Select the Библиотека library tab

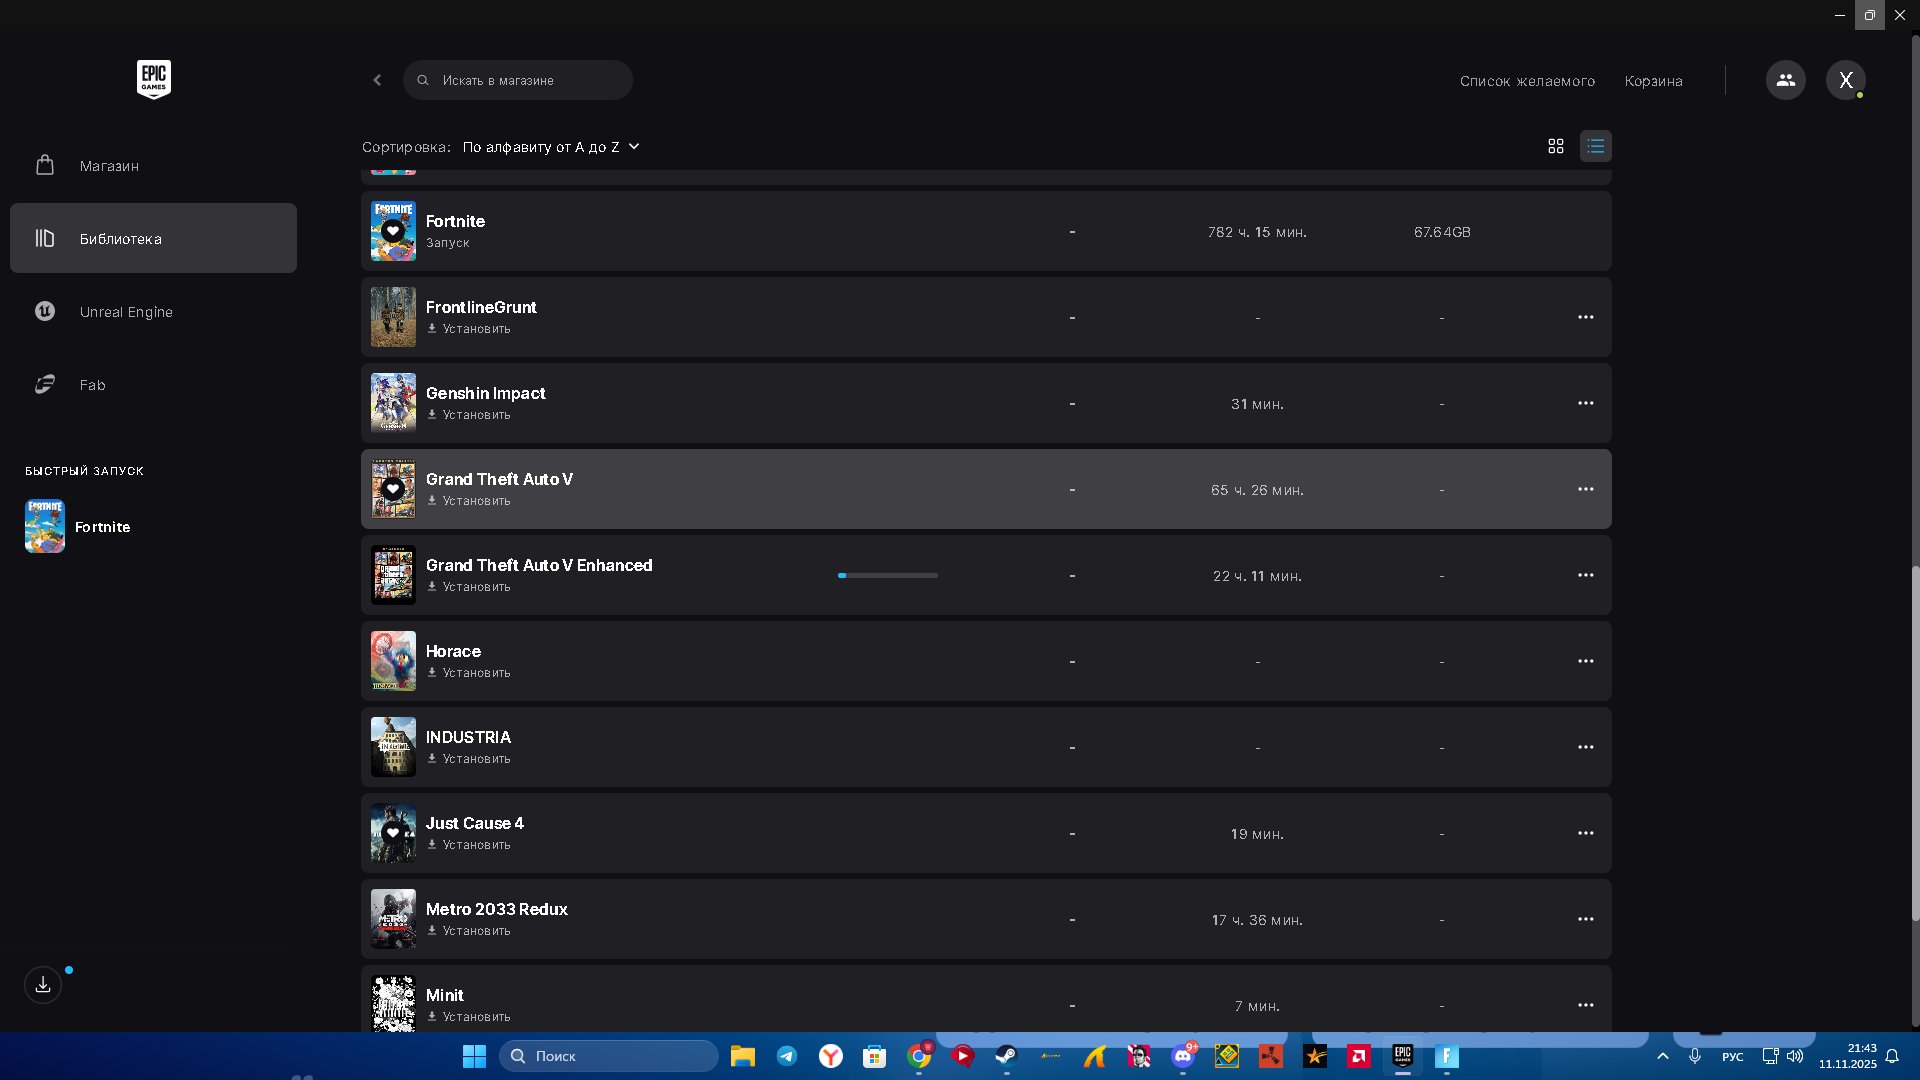(x=121, y=239)
